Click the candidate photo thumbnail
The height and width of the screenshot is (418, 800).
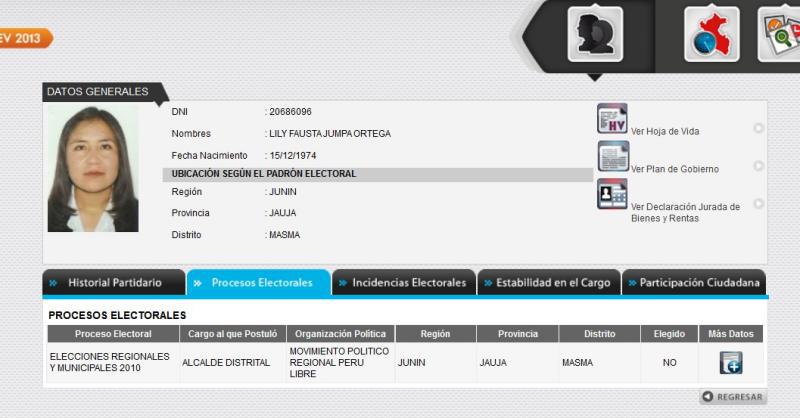pyautogui.click(x=93, y=169)
